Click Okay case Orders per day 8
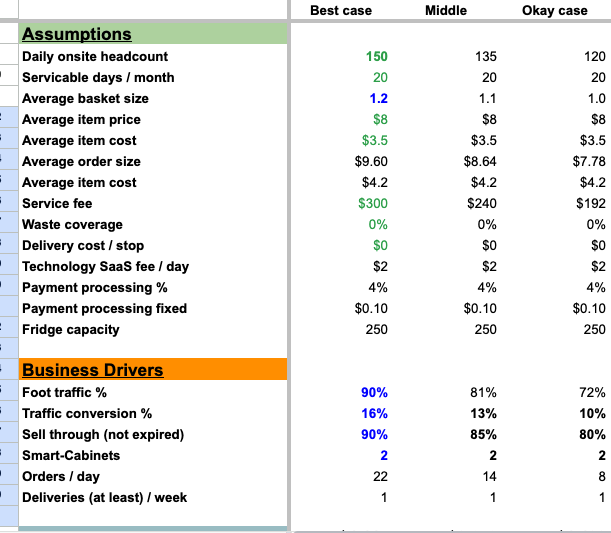 pos(602,477)
